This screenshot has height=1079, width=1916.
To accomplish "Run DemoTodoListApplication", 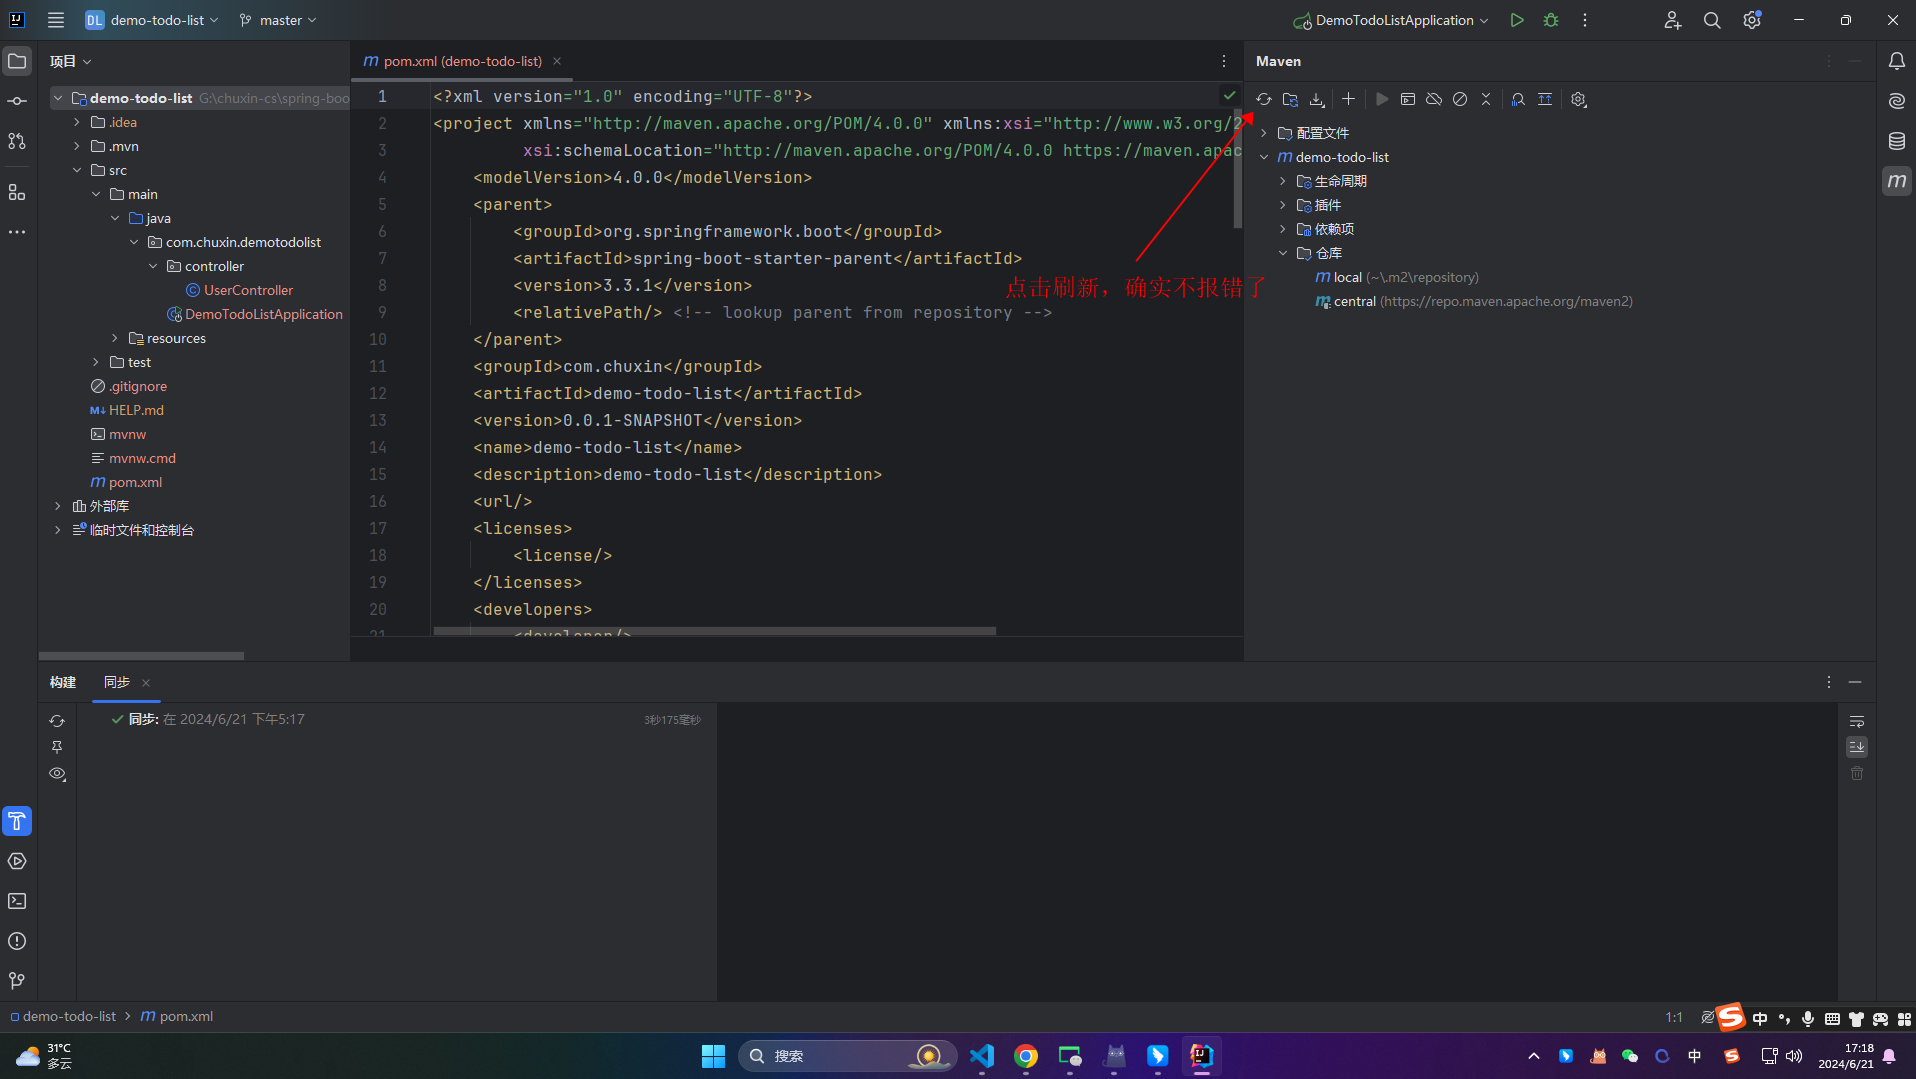I will [1517, 20].
